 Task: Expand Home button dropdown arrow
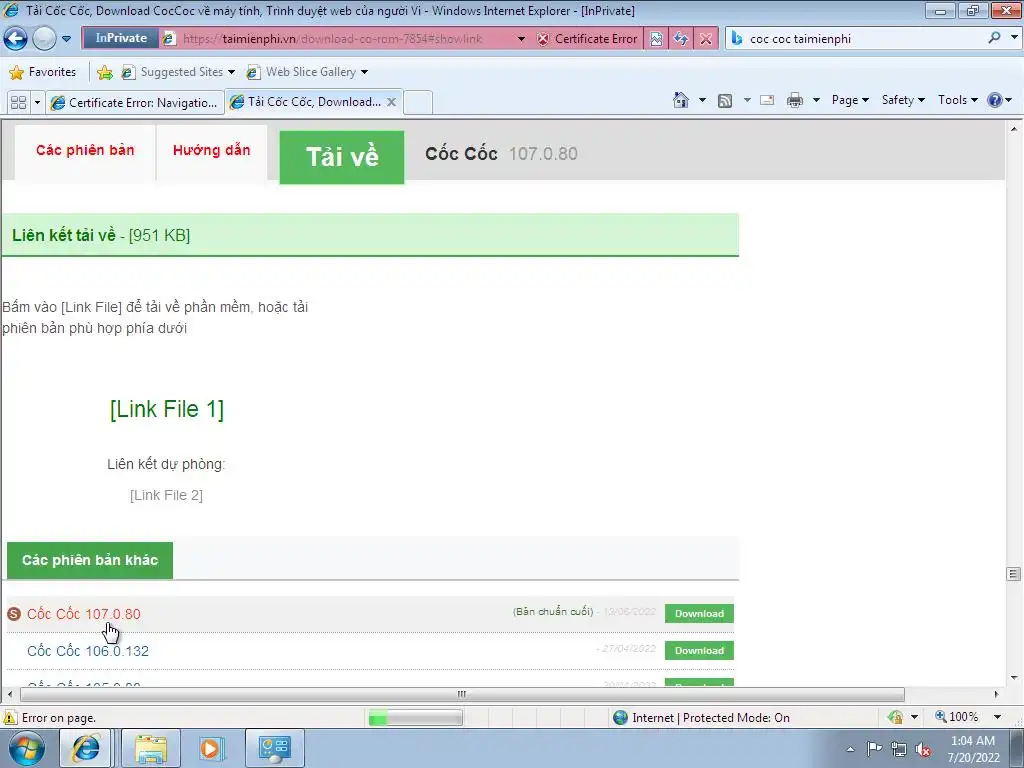click(x=702, y=100)
